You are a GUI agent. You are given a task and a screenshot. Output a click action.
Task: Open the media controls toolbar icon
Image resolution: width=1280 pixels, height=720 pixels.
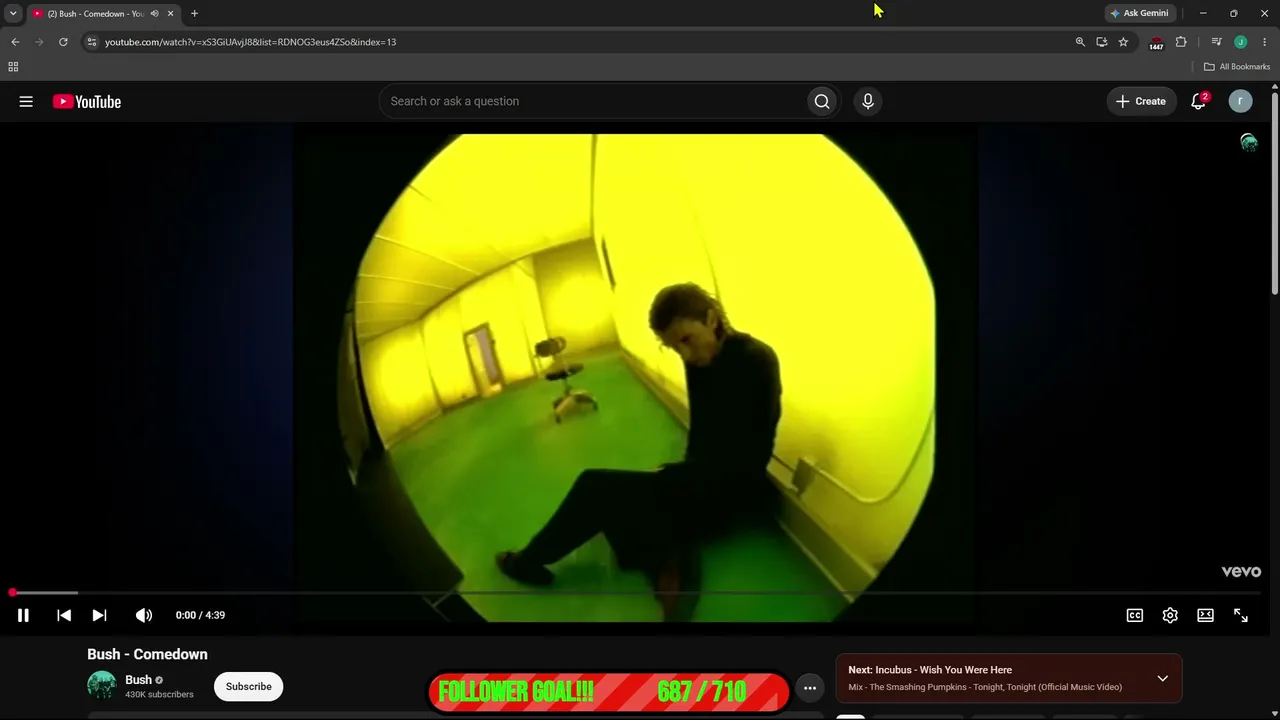(1216, 42)
